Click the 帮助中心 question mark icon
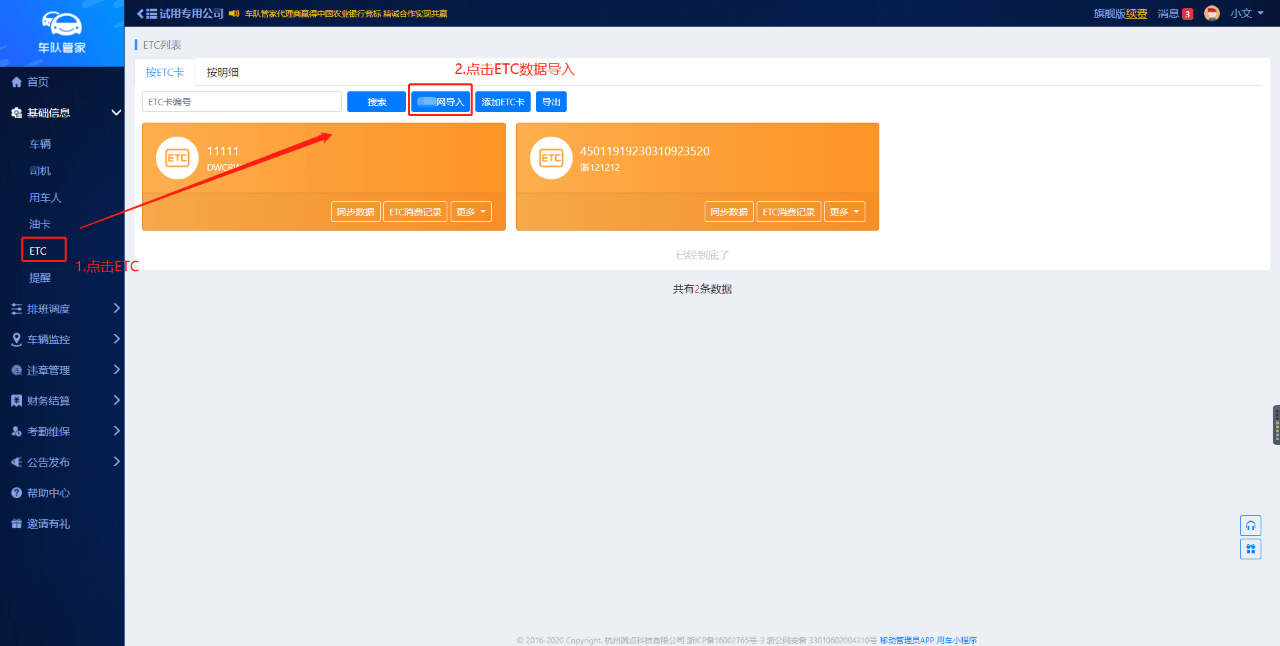 coord(16,493)
